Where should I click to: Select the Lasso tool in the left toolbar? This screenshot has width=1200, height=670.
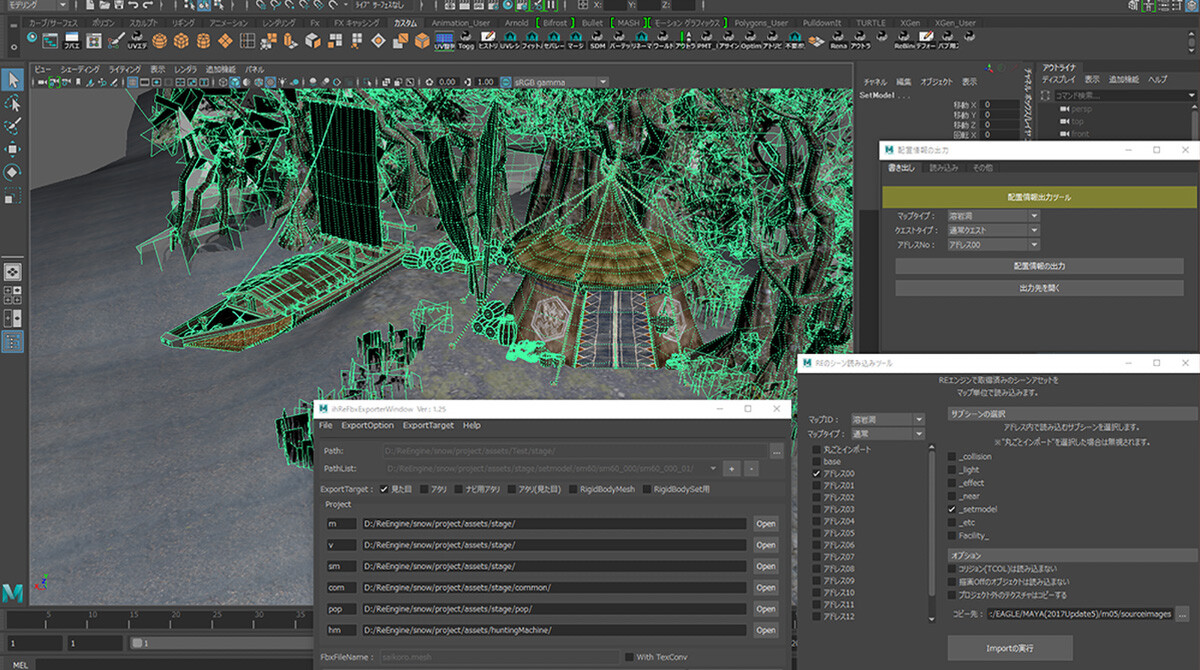click(13, 102)
